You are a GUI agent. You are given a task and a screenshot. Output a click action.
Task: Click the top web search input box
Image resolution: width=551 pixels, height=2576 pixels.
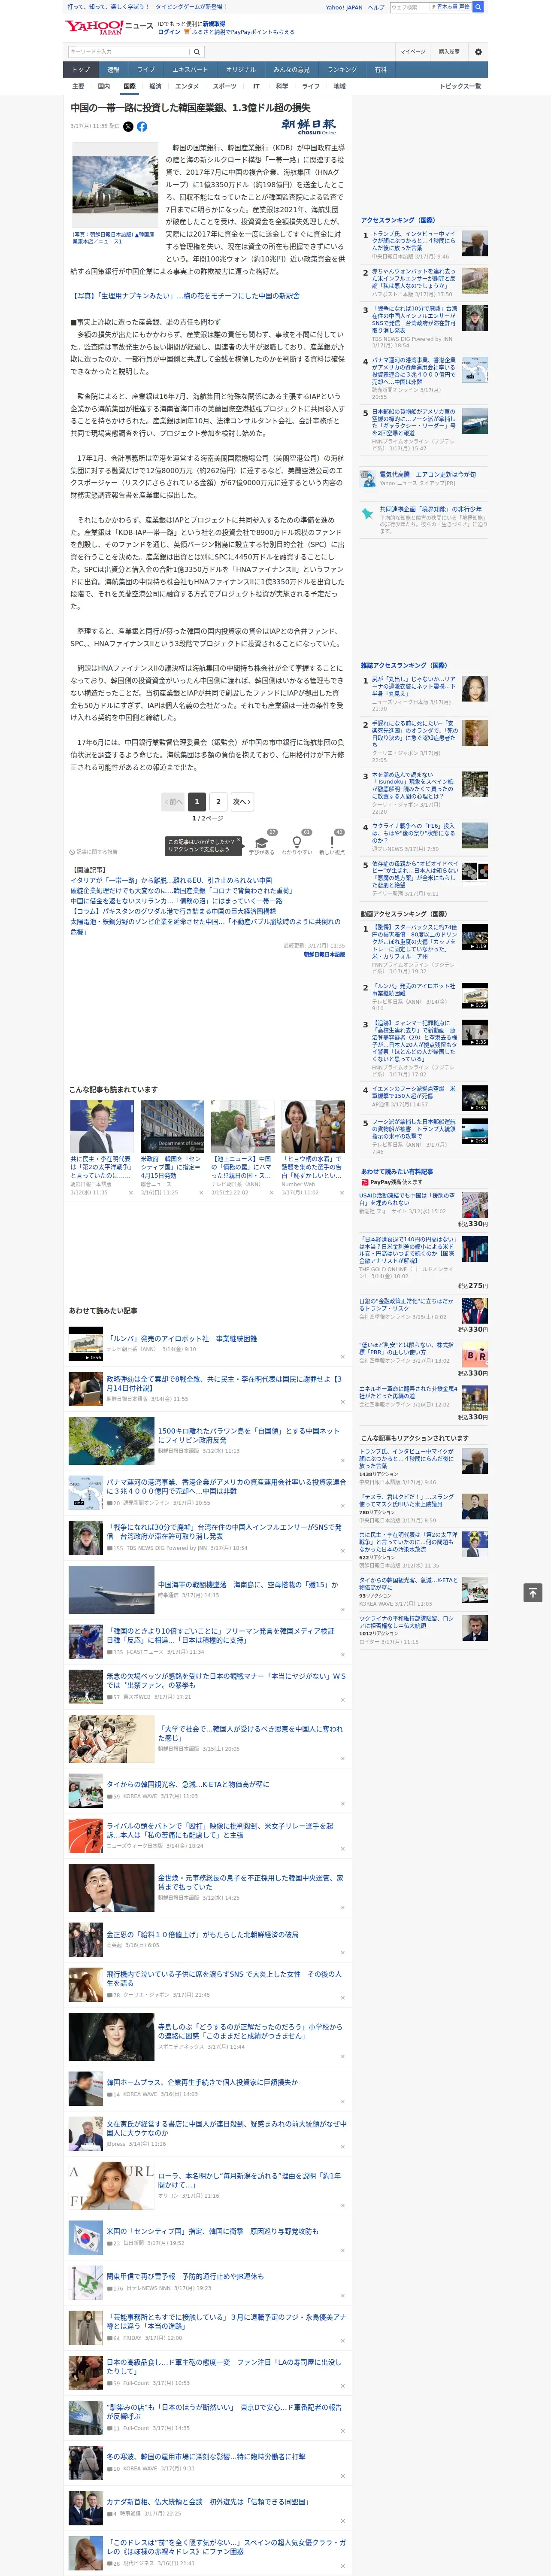click(410, 7)
